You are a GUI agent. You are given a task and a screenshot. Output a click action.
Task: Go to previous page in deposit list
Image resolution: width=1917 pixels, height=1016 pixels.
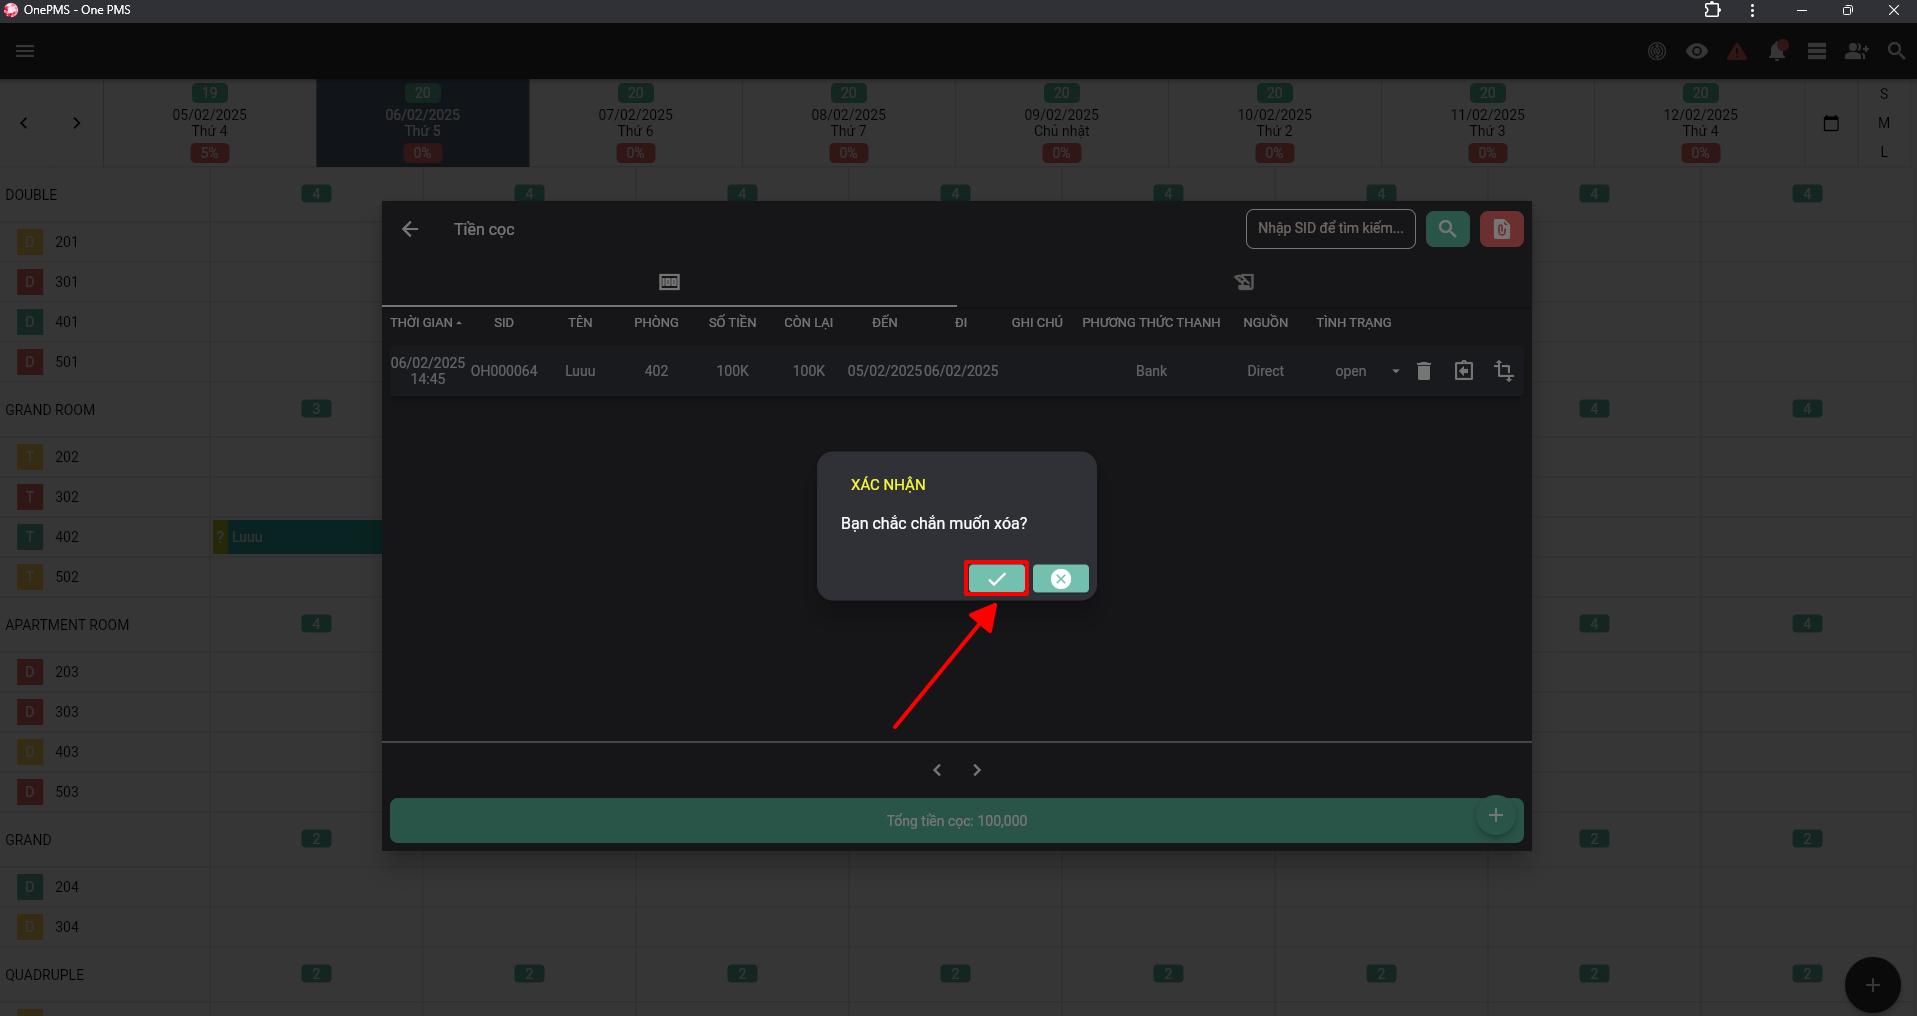[x=937, y=770]
